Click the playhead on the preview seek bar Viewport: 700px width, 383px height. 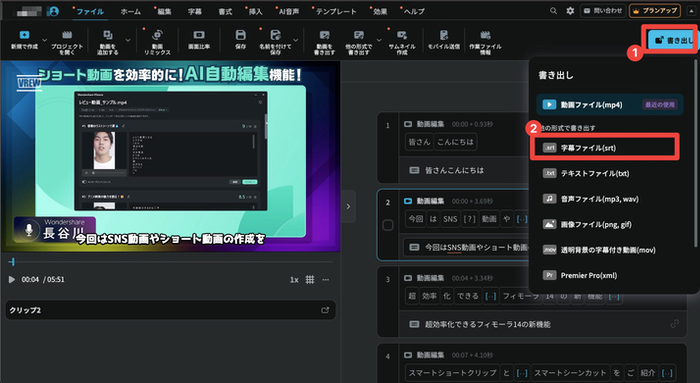12,262
